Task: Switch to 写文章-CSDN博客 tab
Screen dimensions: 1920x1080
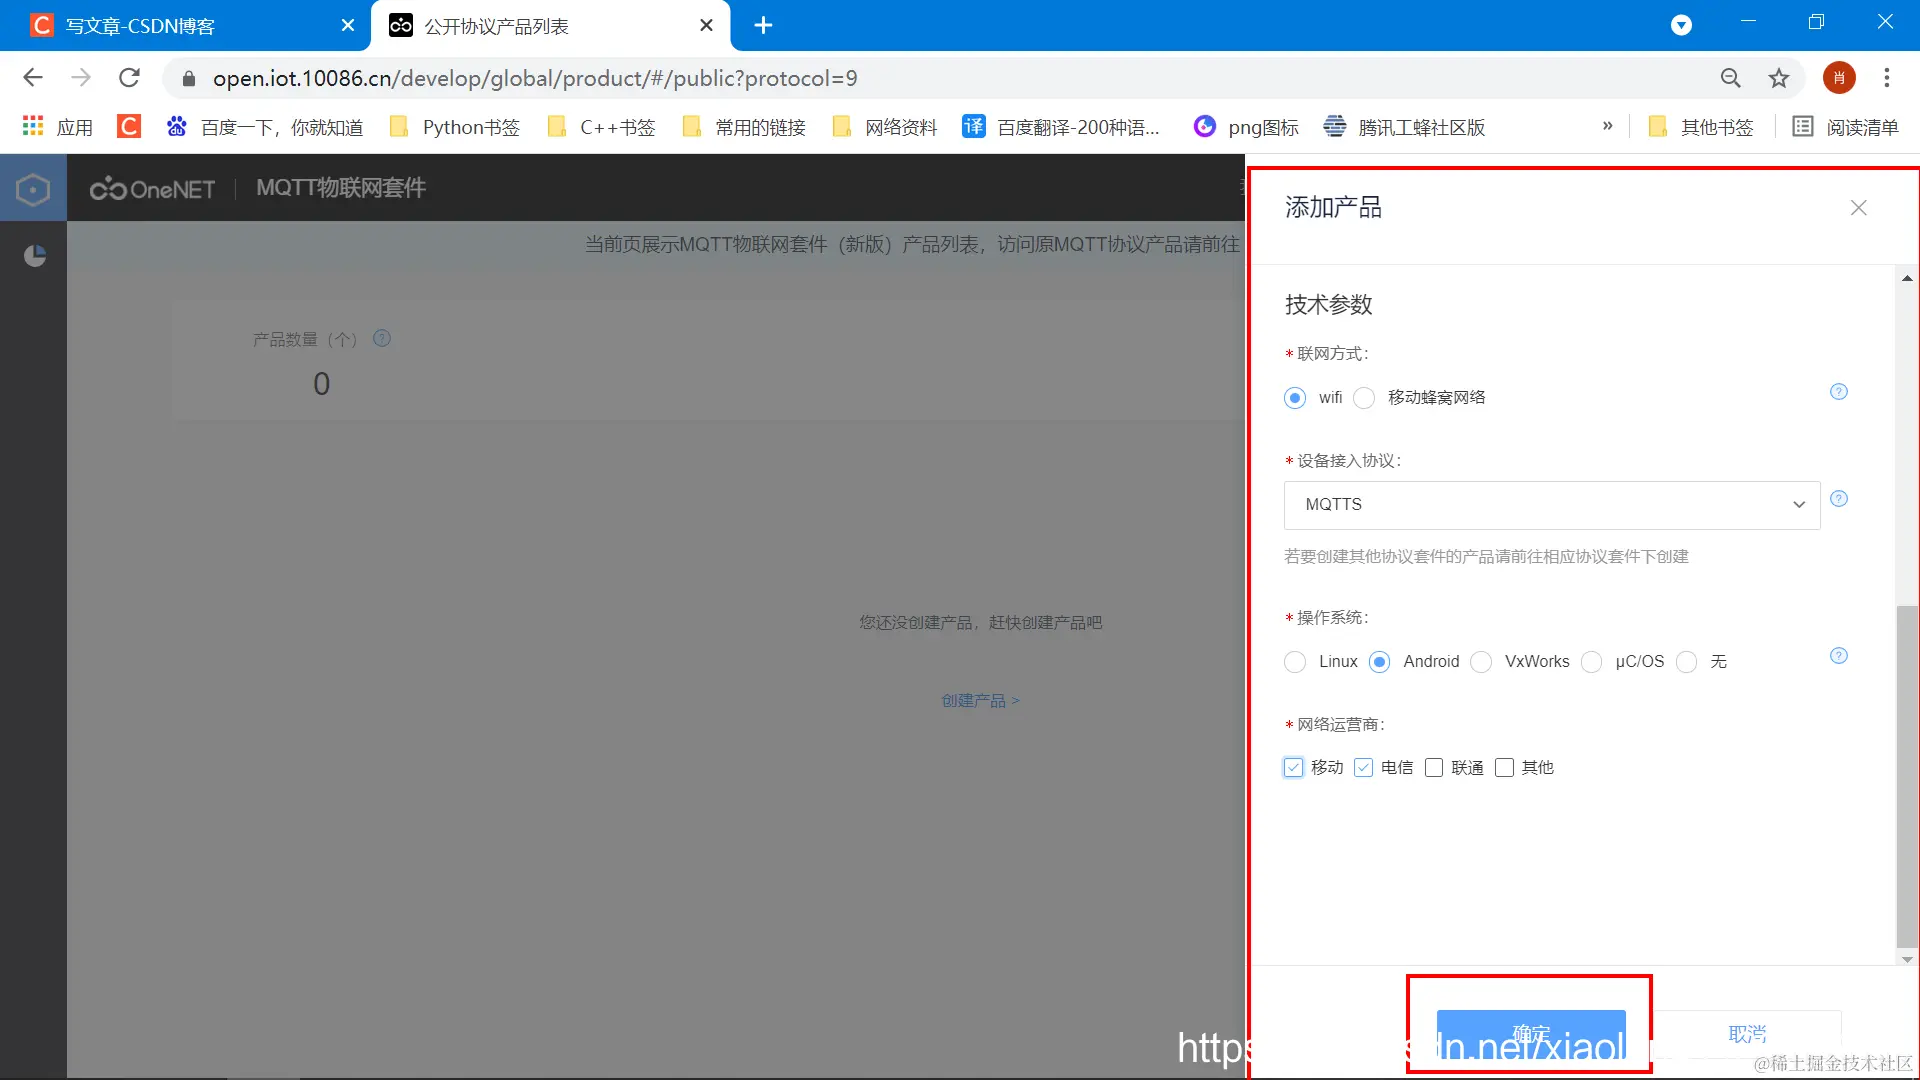Action: (x=140, y=26)
